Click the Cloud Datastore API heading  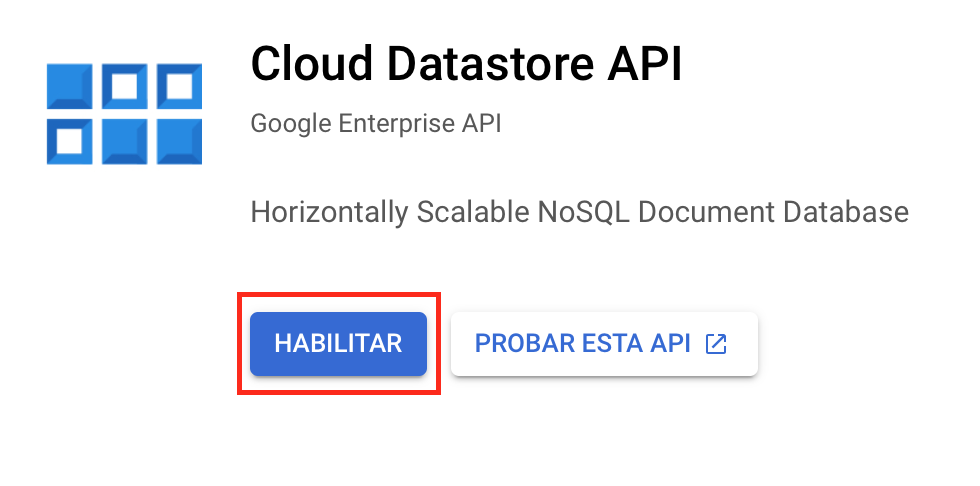(x=466, y=64)
